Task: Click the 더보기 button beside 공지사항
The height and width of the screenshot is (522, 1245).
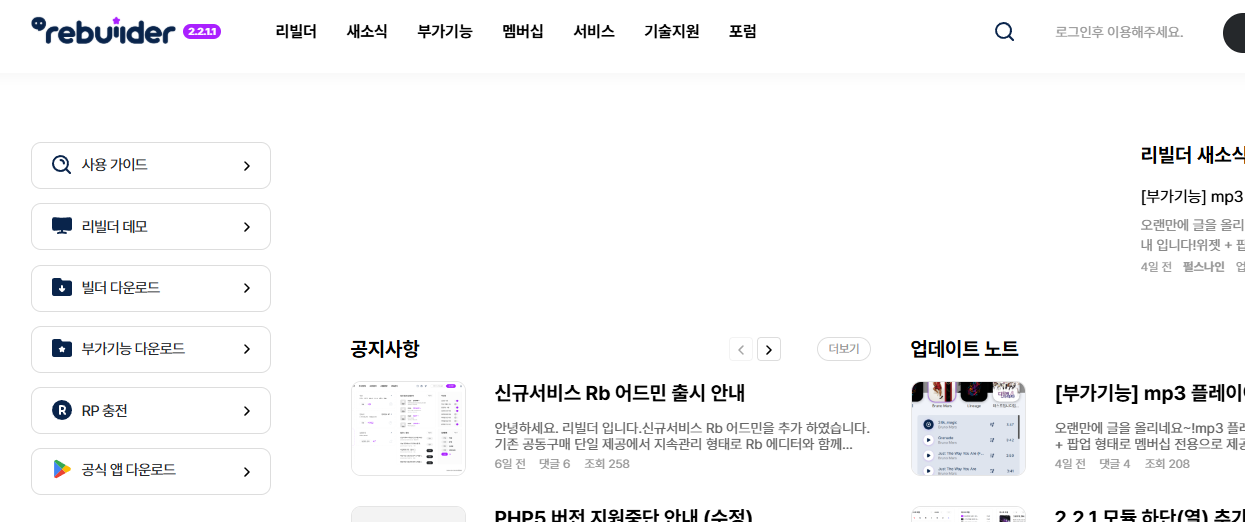Action: pyautogui.click(x=844, y=349)
